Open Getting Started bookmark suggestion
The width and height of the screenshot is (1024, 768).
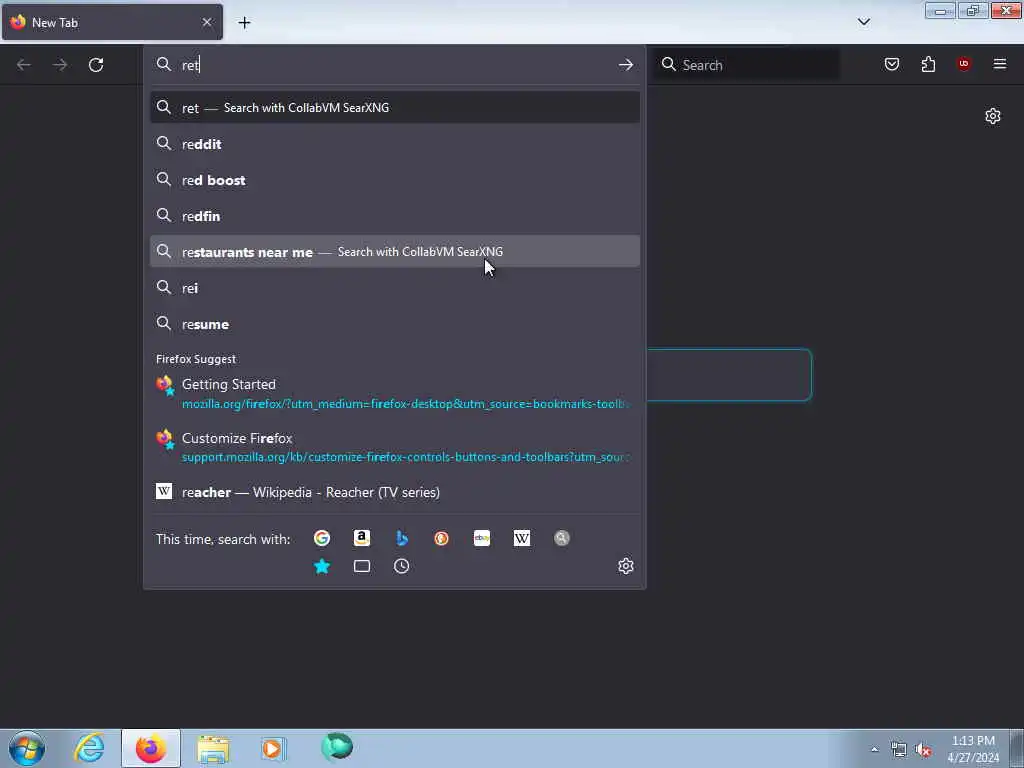pyautogui.click(x=394, y=393)
